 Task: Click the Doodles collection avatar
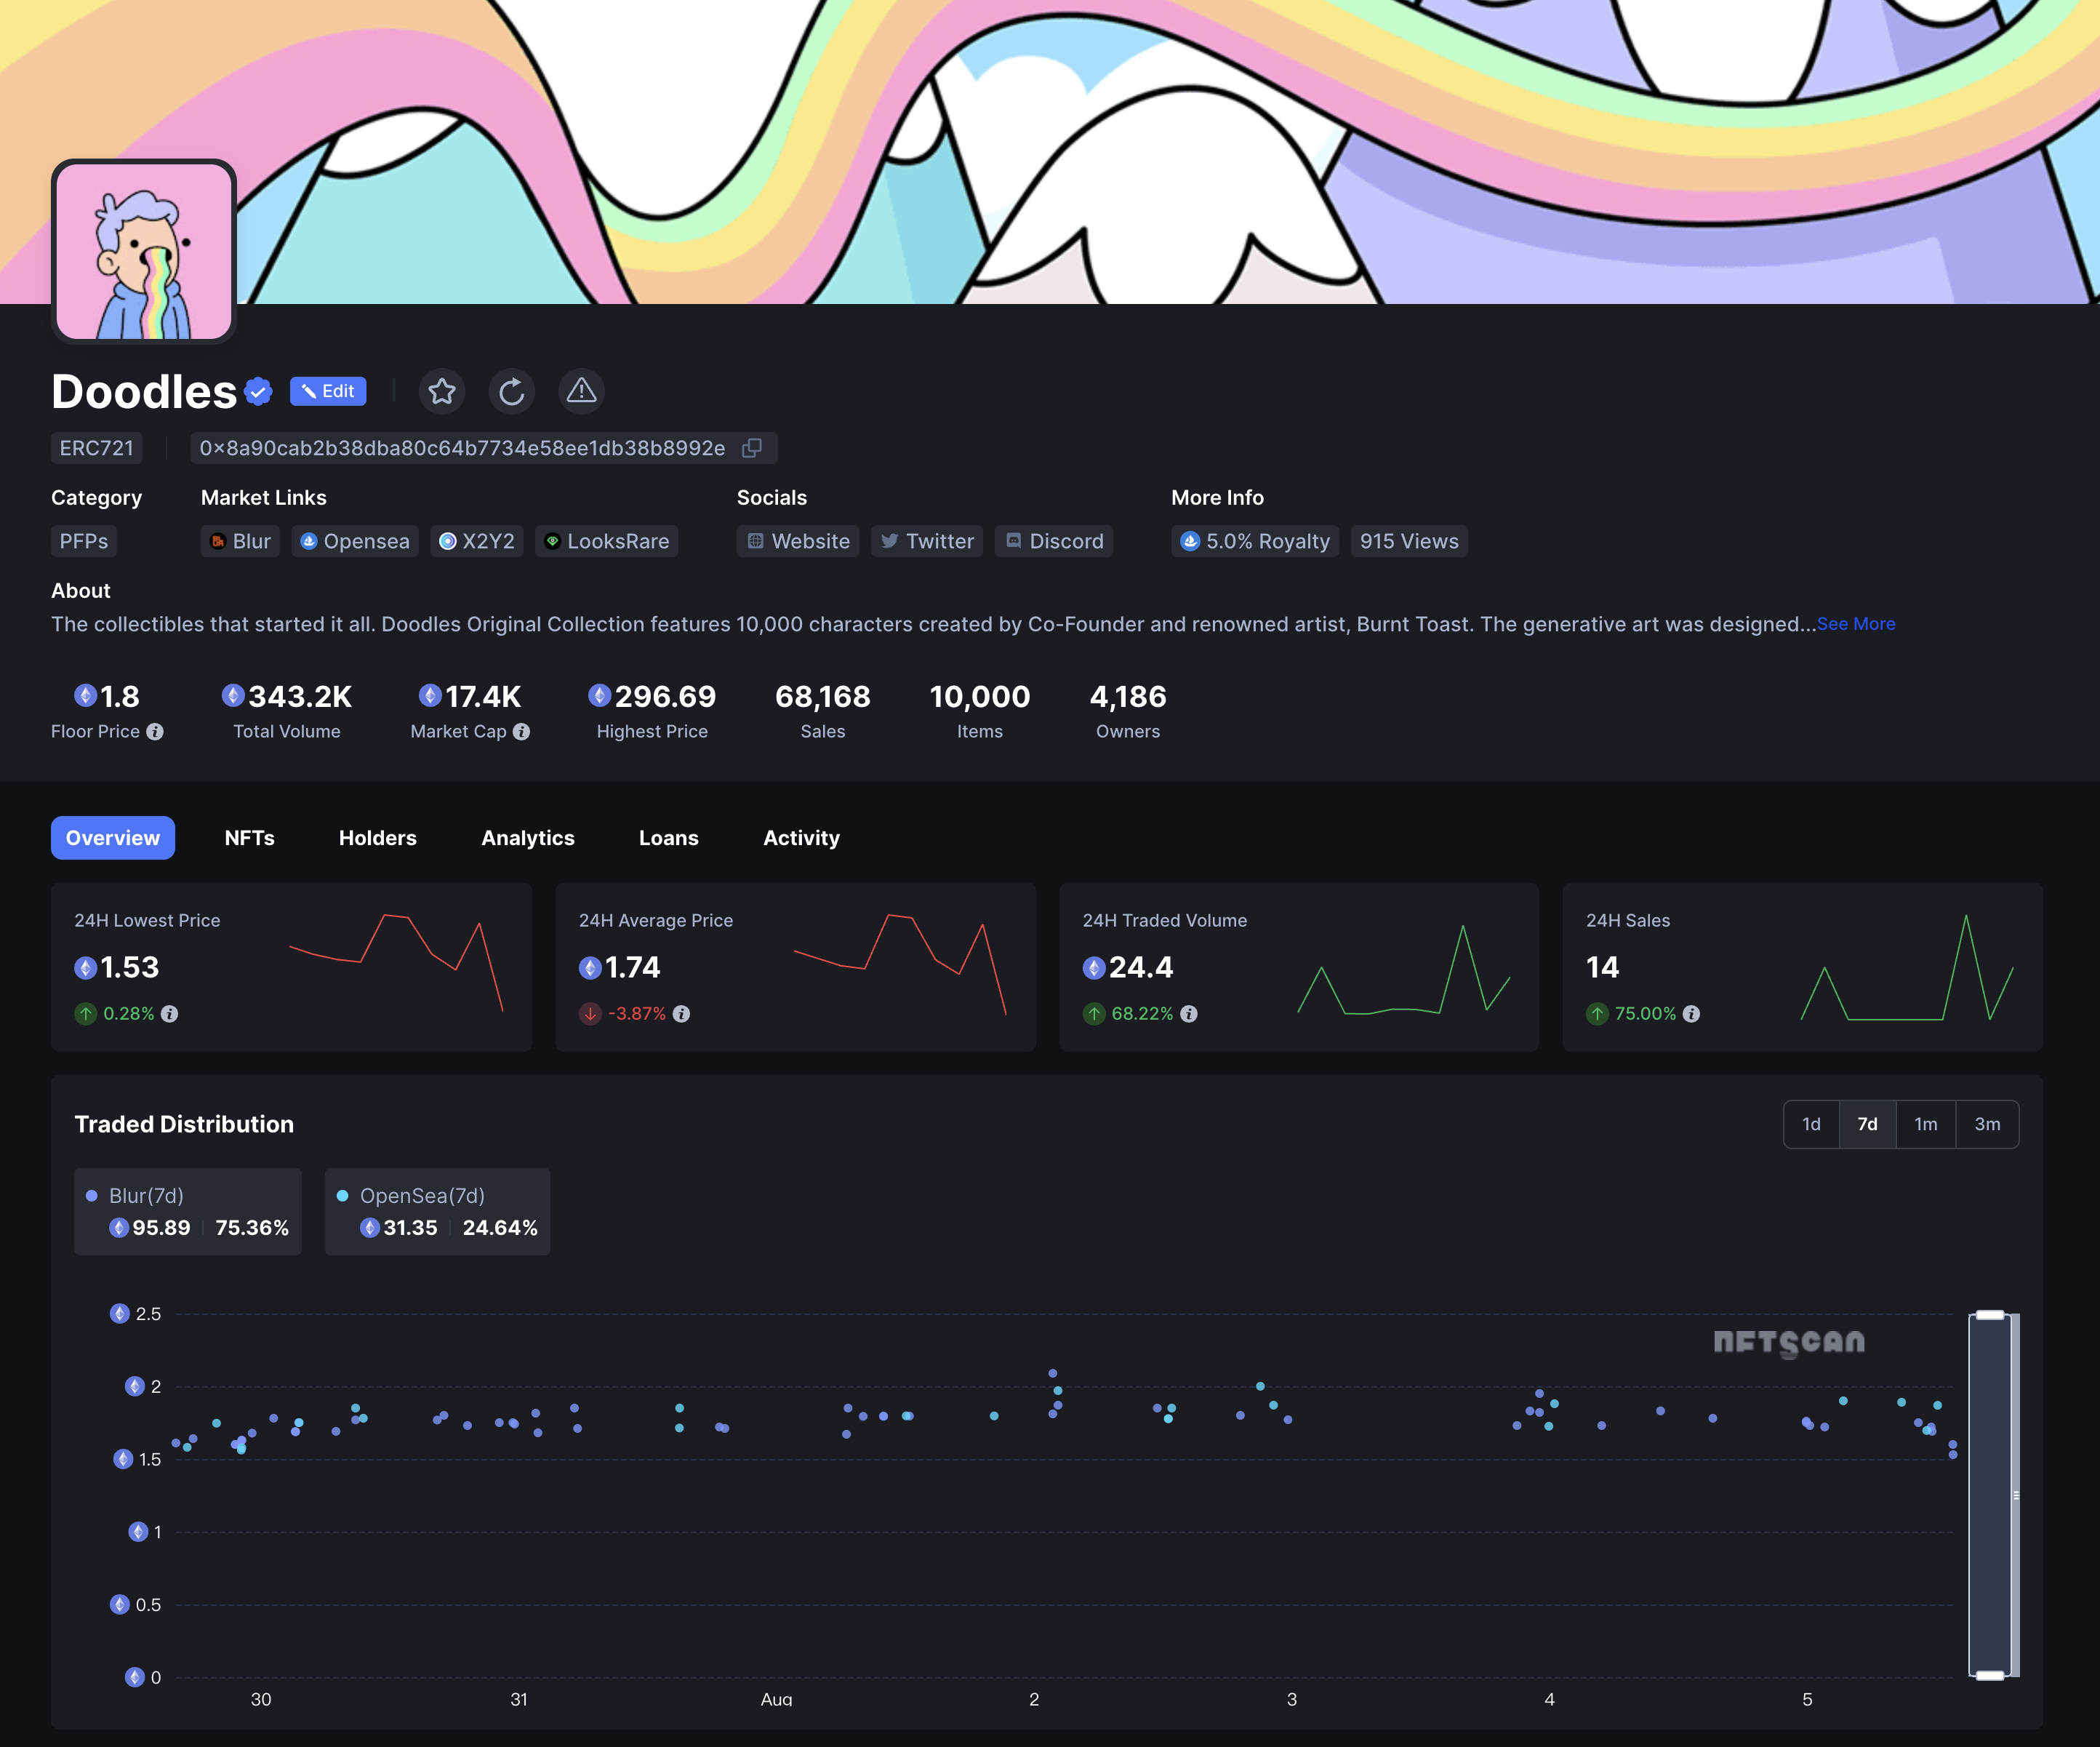(144, 251)
